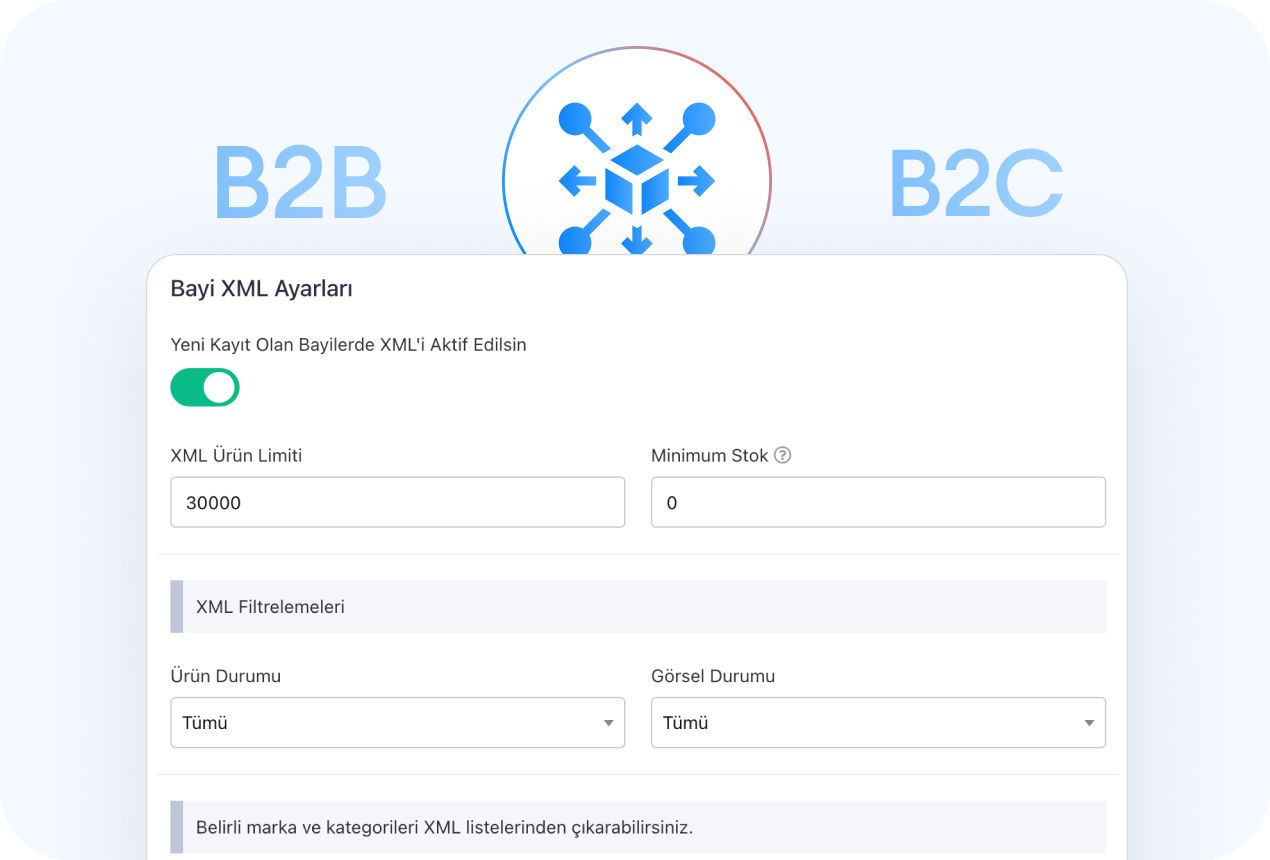Viewport: 1270px width, 860px height.
Task: Open the Ürün Durumu dropdown
Action: (x=398, y=722)
